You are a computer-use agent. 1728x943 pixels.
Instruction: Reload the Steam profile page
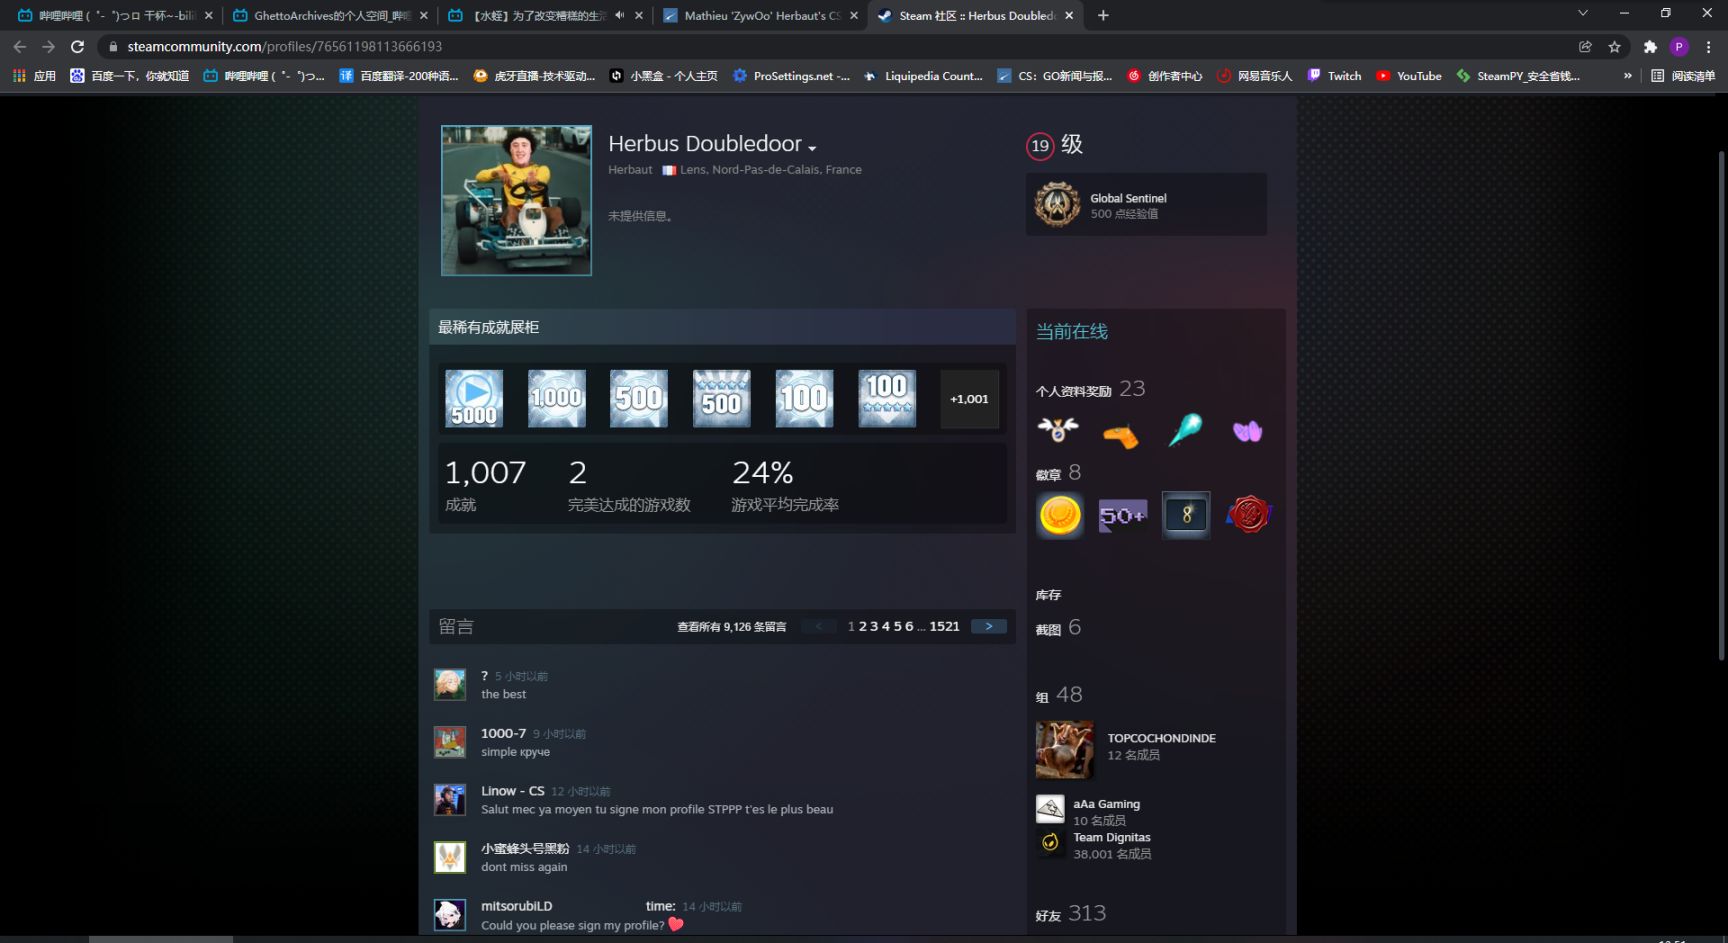click(77, 46)
